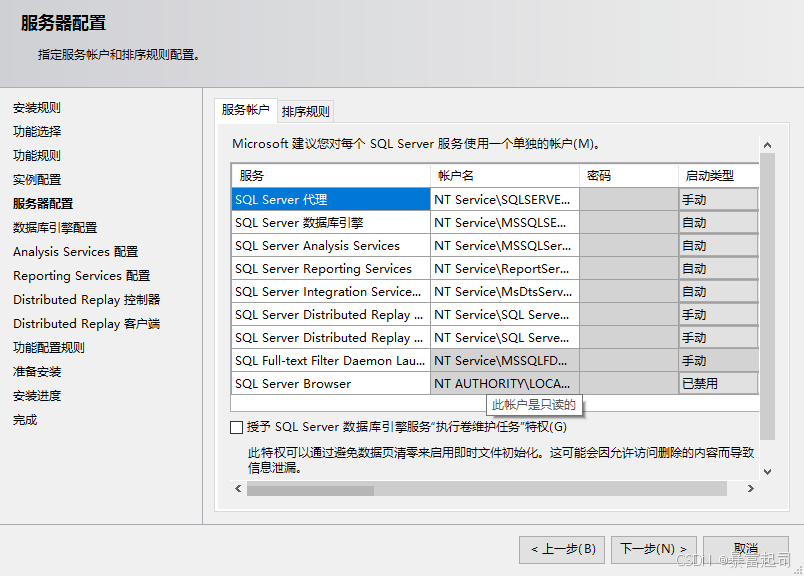Change startup type of SQL Server Browser
The width and height of the screenshot is (804, 576).
pyautogui.click(x=717, y=383)
